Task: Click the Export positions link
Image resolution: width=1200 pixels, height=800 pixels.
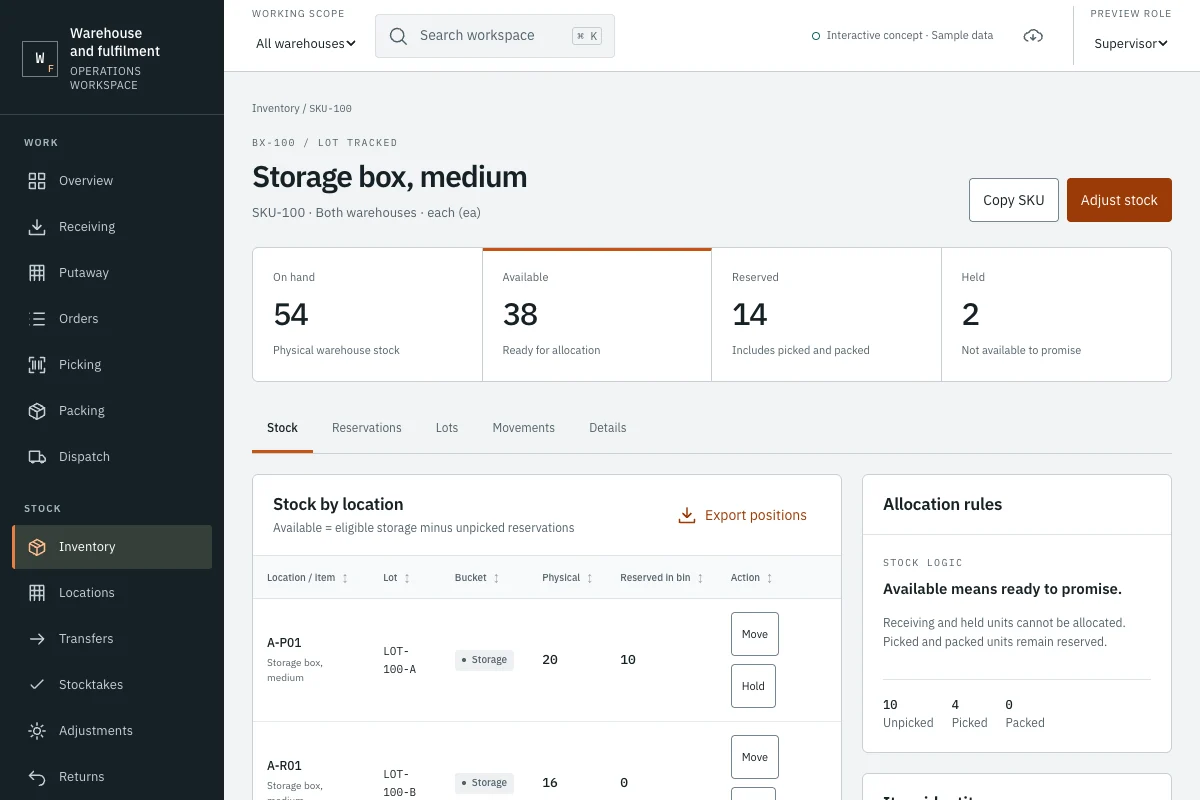Action: pos(742,516)
